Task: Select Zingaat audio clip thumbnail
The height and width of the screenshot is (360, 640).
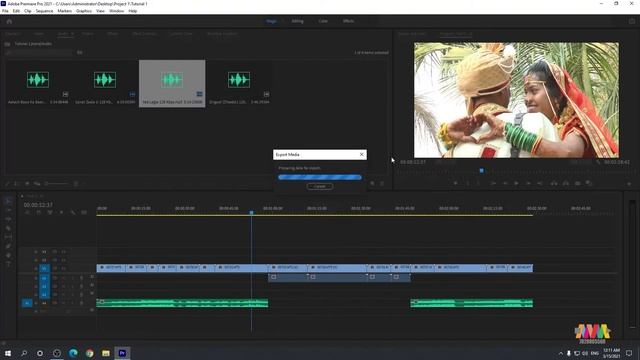Action: coord(239,80)
